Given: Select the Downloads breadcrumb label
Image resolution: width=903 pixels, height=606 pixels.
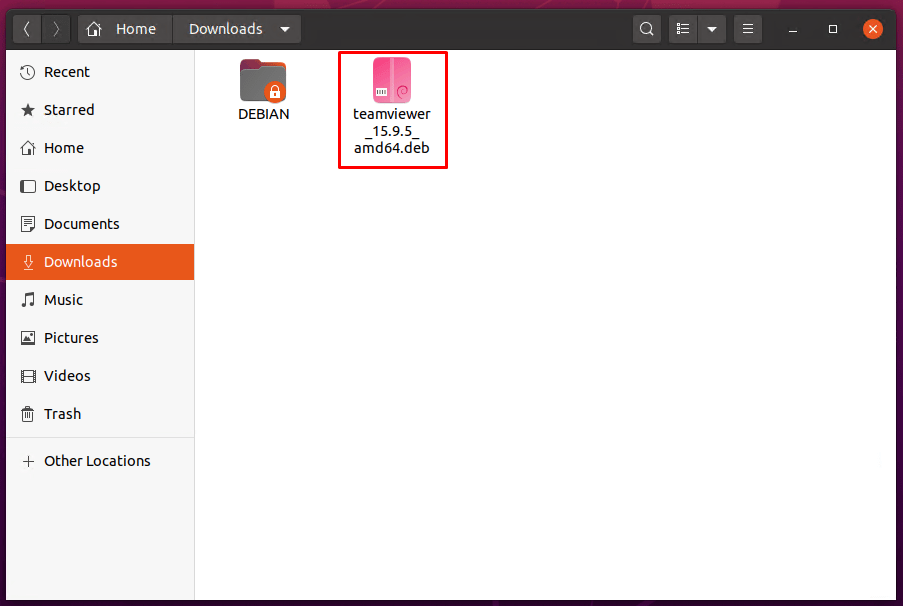Looking at the screenshot, I should (226, 29).
